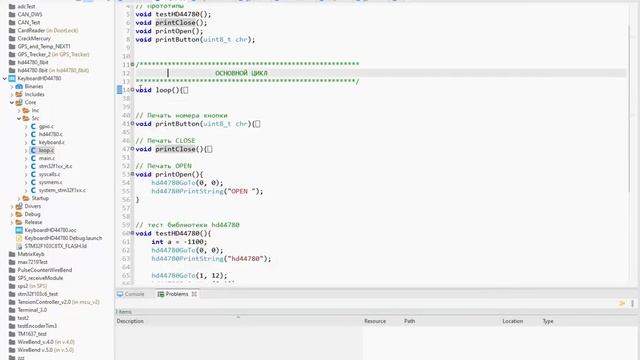Expand the Startup folder

pyautogui.click(x=19, y=198)
